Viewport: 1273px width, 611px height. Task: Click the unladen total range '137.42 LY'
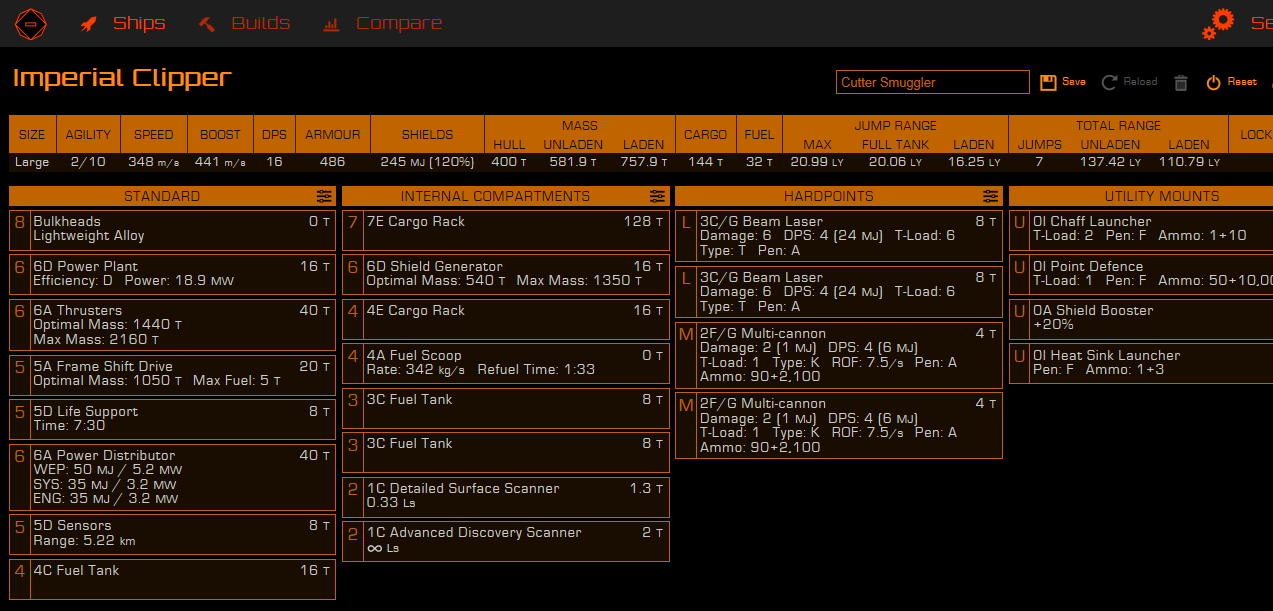(1110, 162)
